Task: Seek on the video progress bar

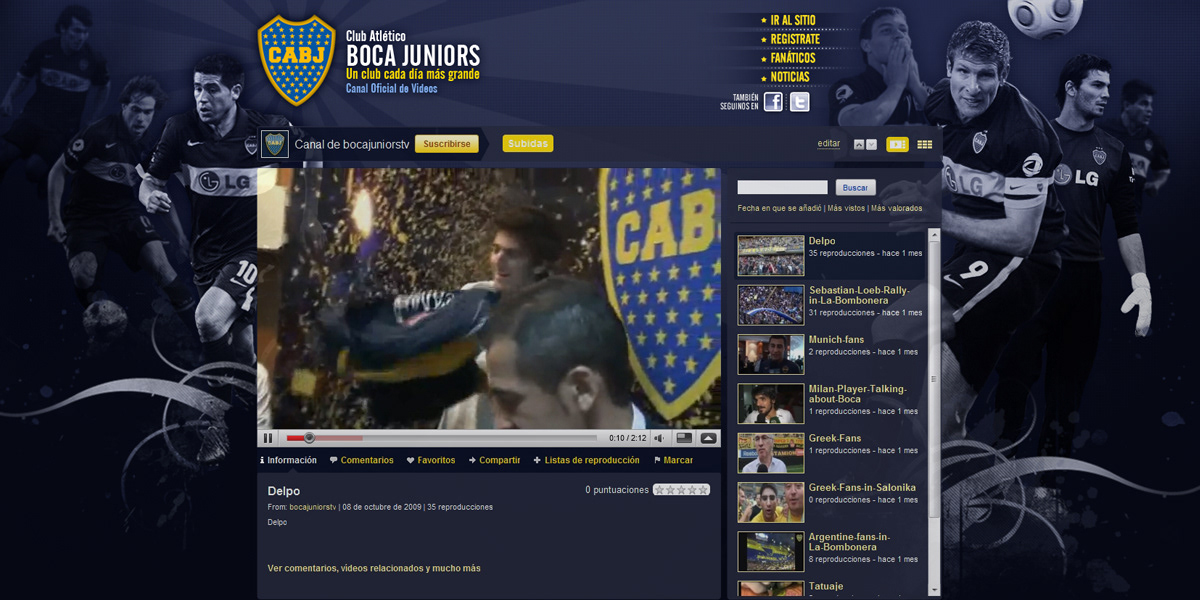Action: (441, 438)
